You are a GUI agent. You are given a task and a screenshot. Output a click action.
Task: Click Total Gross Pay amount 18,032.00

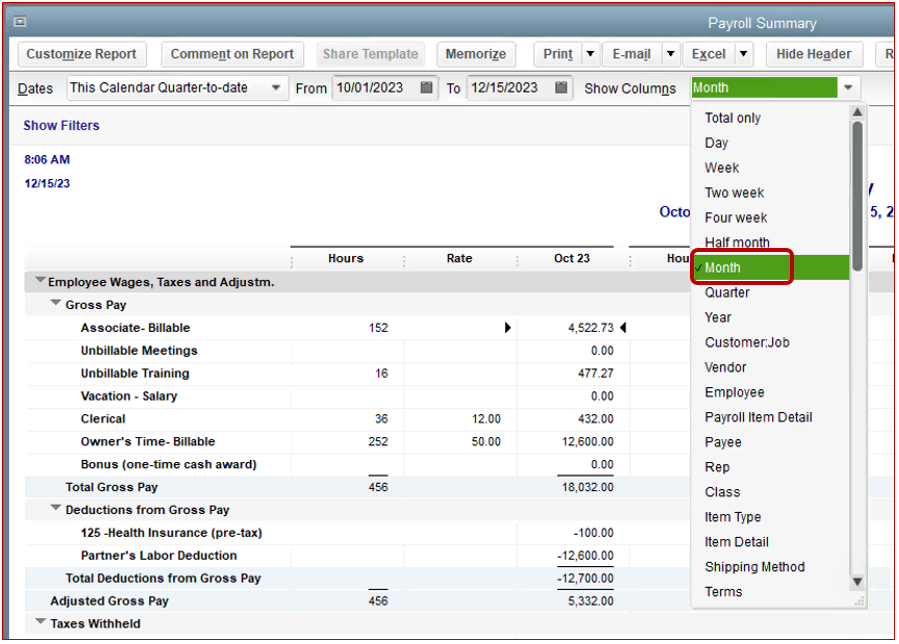click(x=588, y=487)
